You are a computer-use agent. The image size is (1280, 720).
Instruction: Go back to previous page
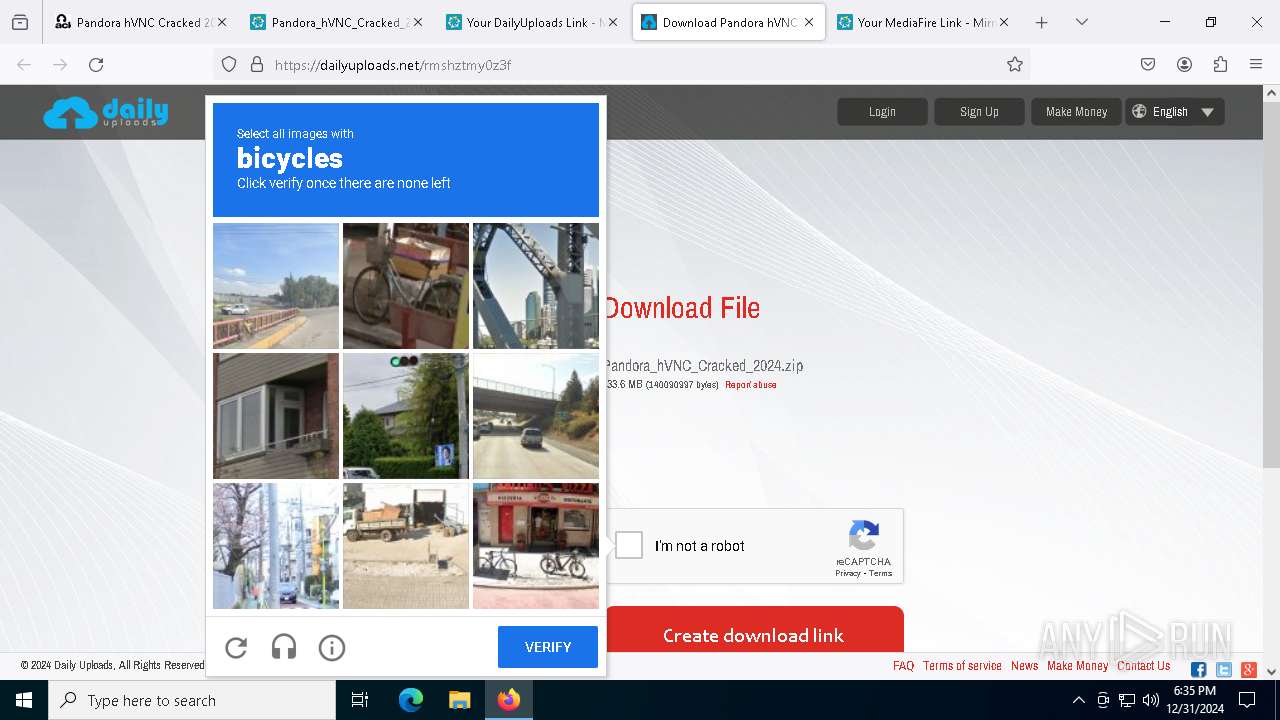(x=24, y=64)
